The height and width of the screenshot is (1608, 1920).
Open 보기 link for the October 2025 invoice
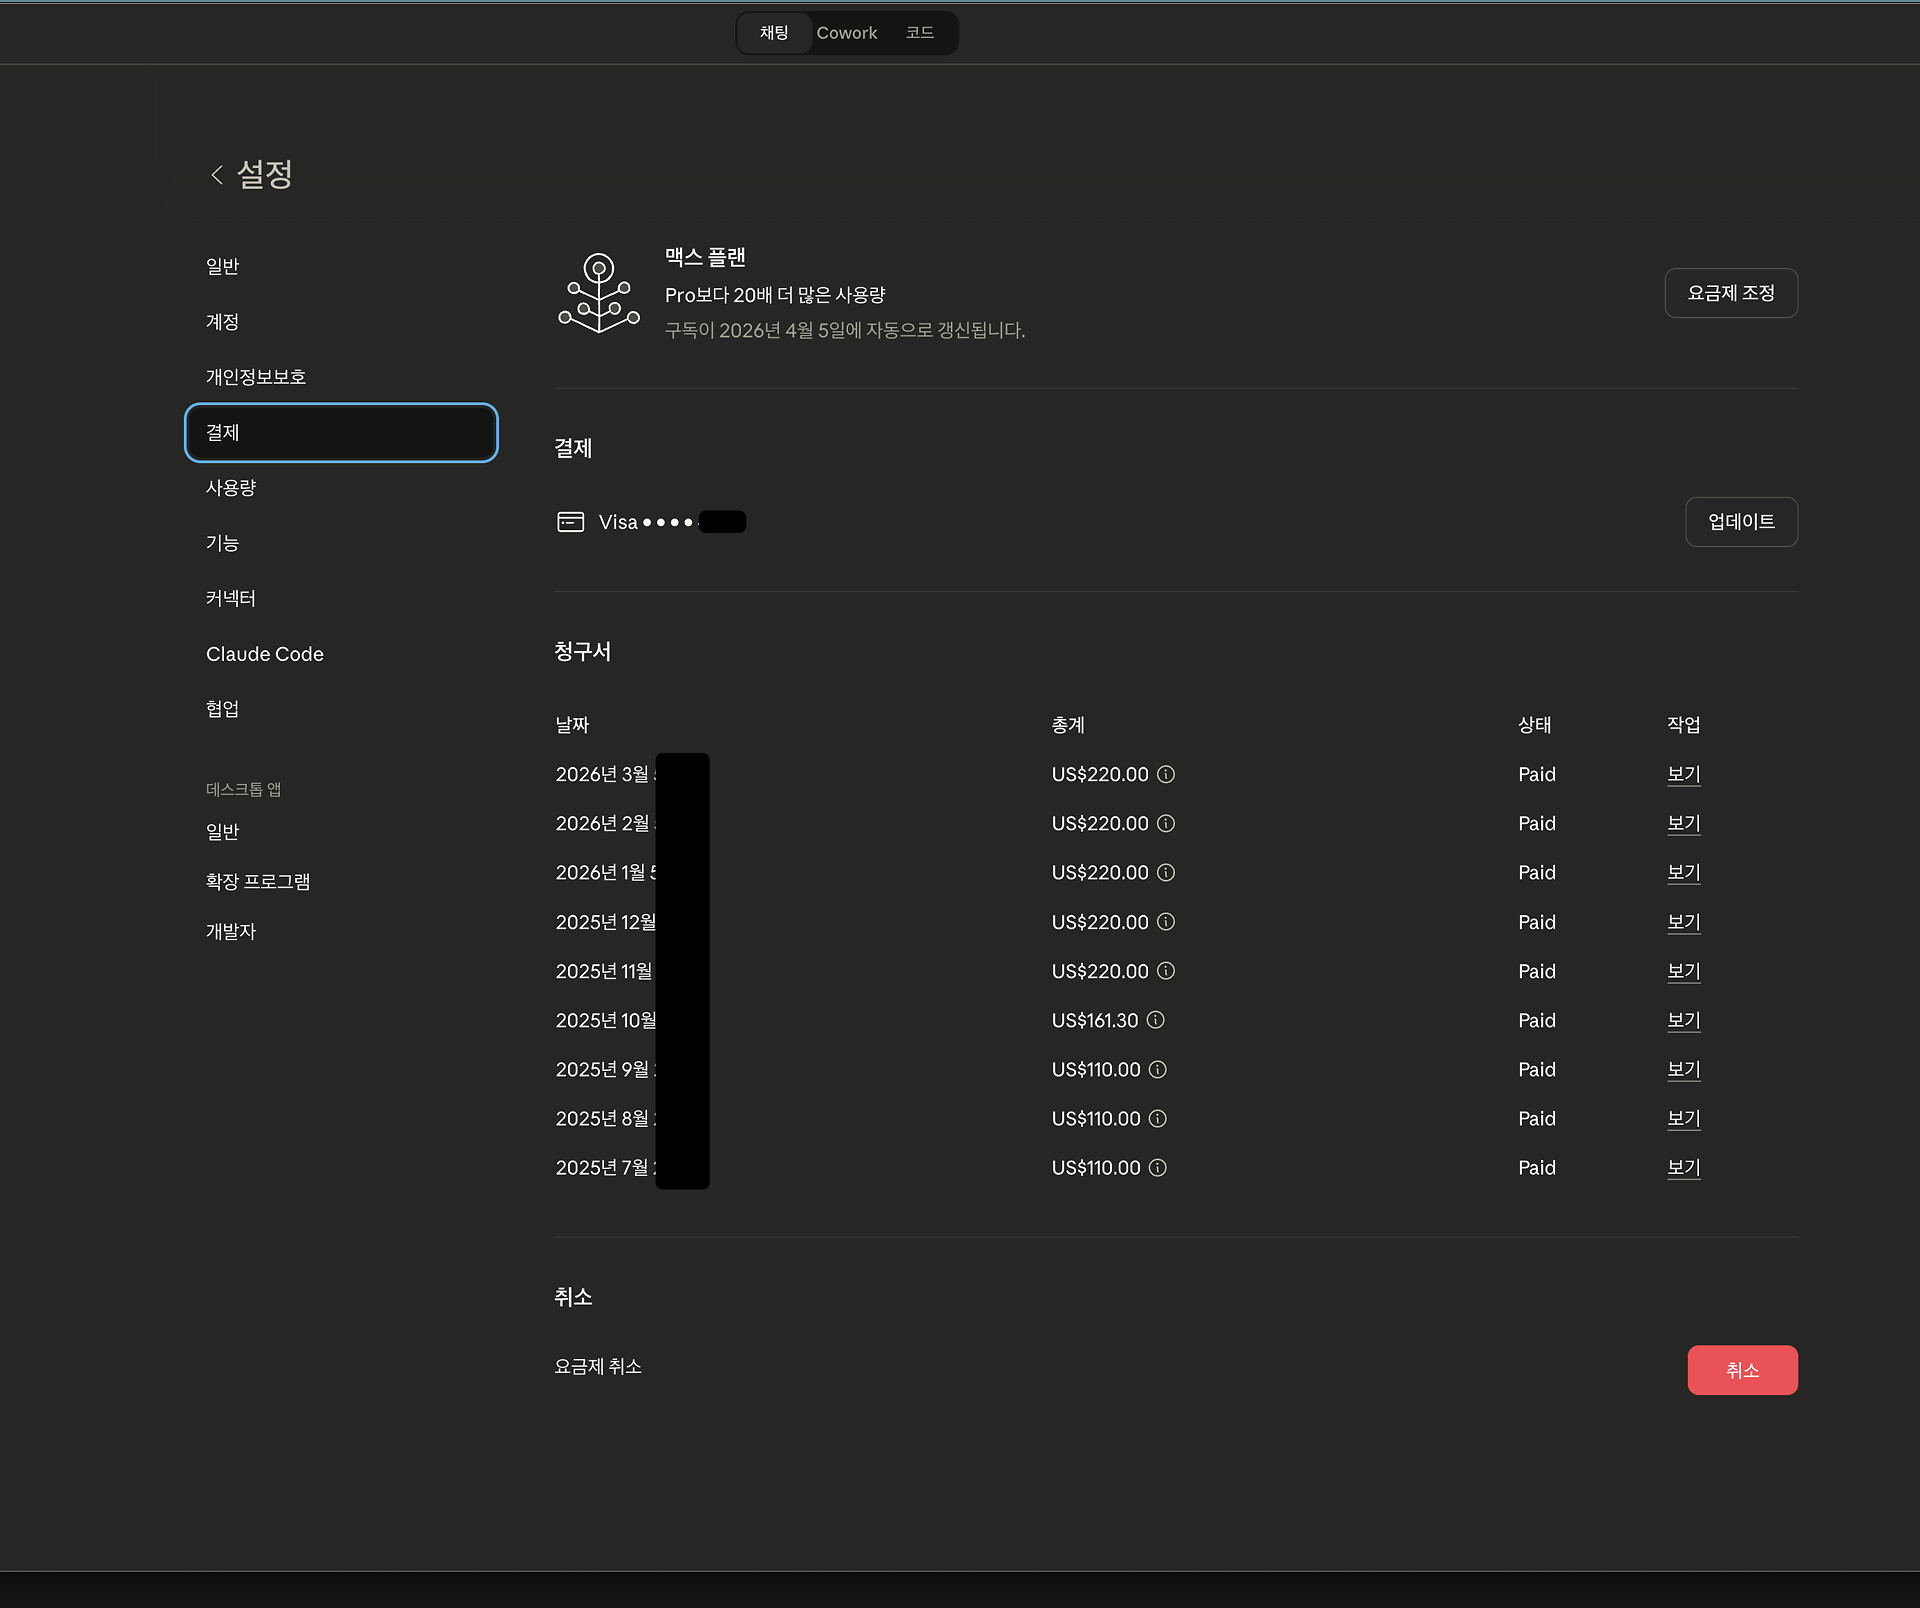click(1684, 1020)
